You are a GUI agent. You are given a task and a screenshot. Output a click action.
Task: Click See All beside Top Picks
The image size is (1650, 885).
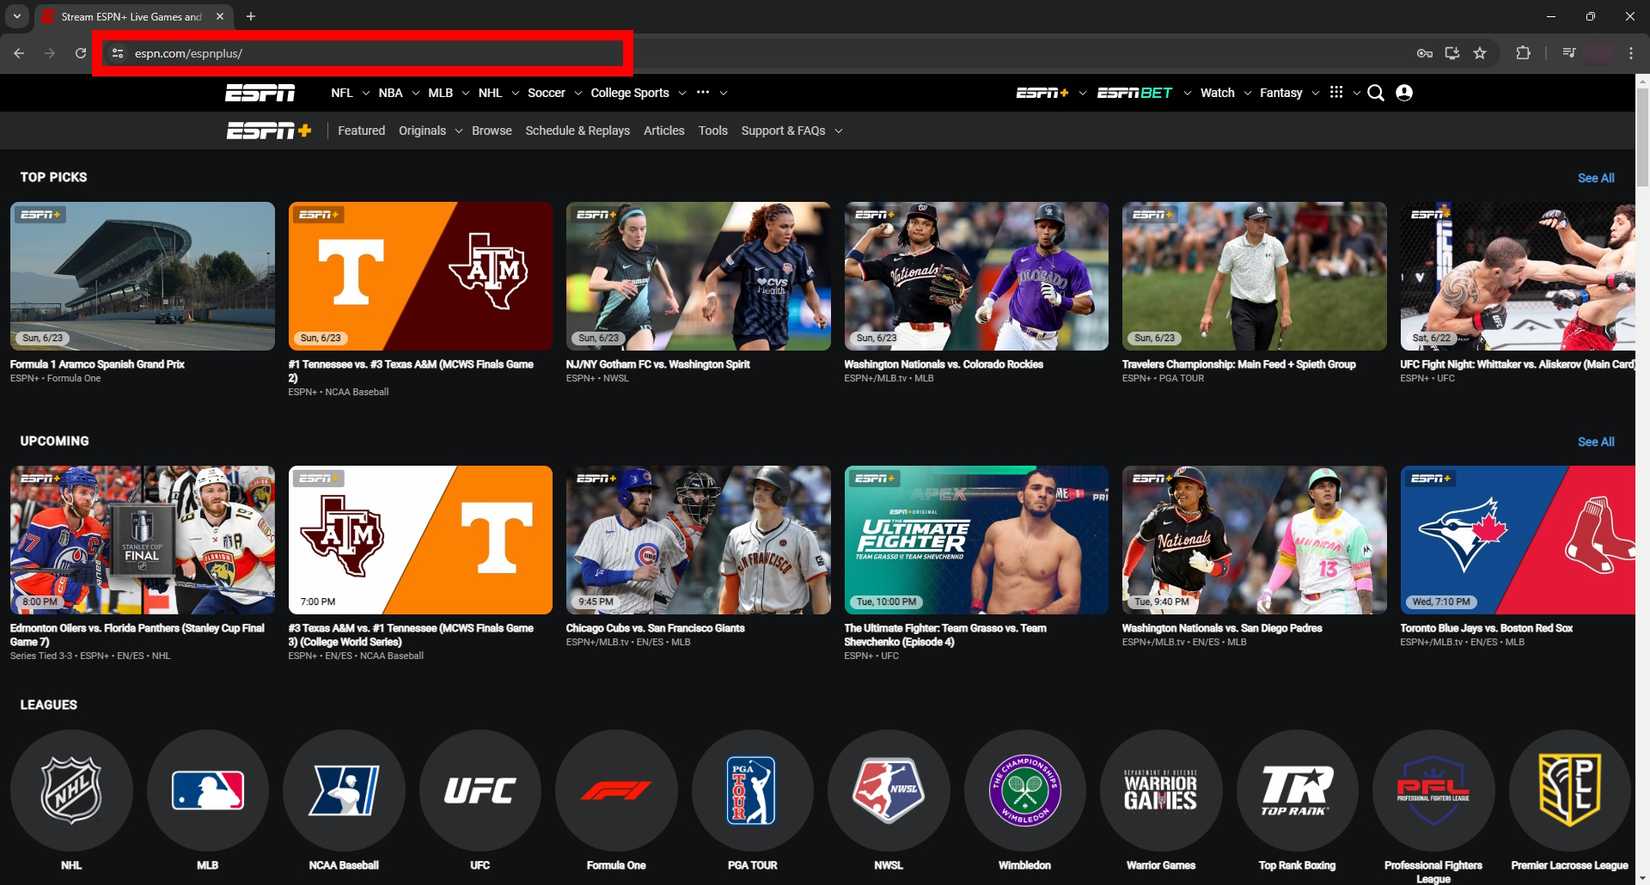click(1595, 178)
